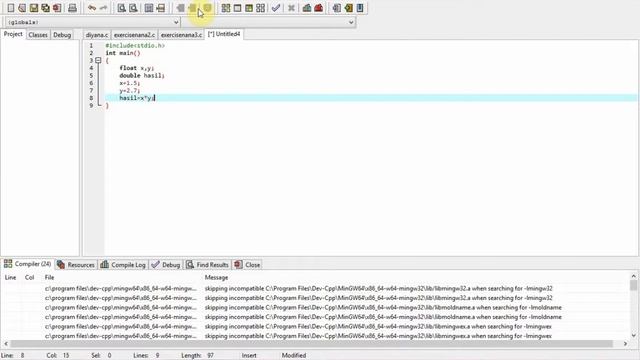640x360 pixels.
Task: Click the horizontal scrollbar's right arrow
Action: pyautogui.click(x=625, y=344)
